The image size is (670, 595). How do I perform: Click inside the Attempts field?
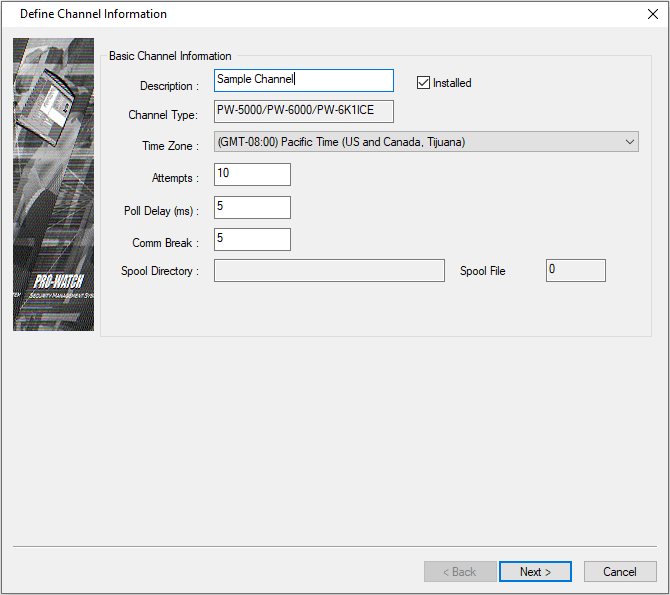click(x=252, y=174)
